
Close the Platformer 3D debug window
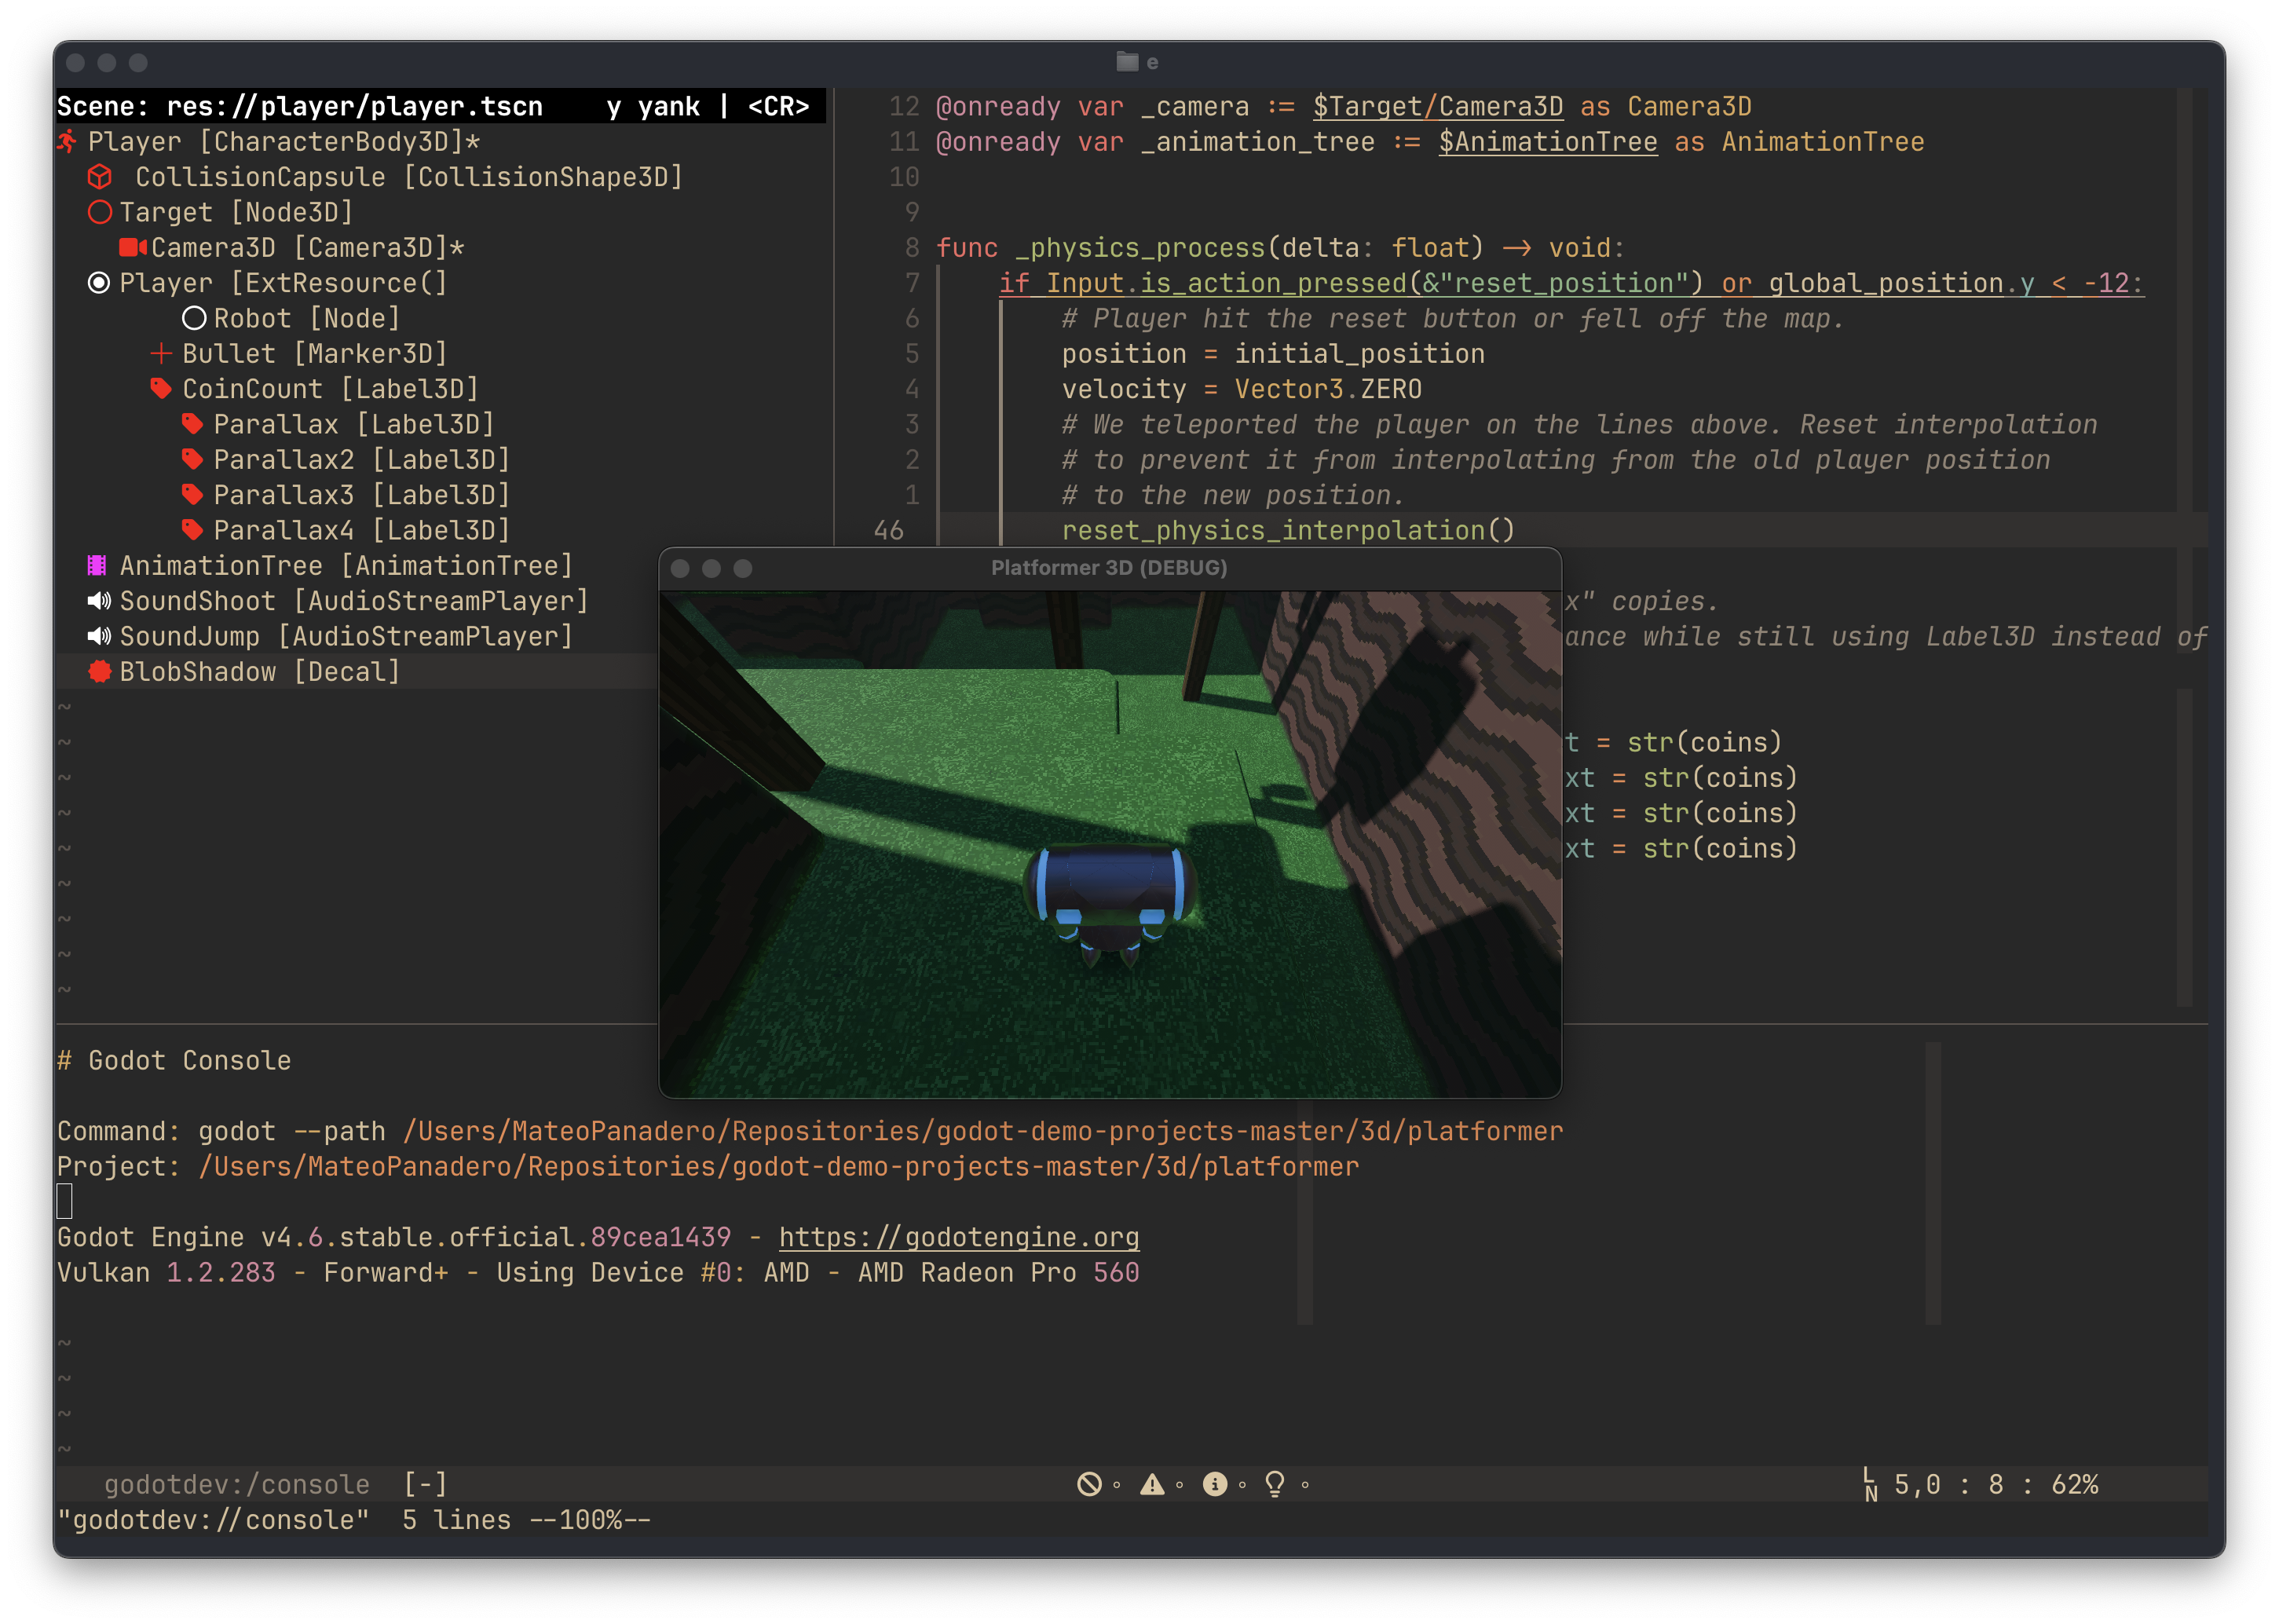(680, 568)
